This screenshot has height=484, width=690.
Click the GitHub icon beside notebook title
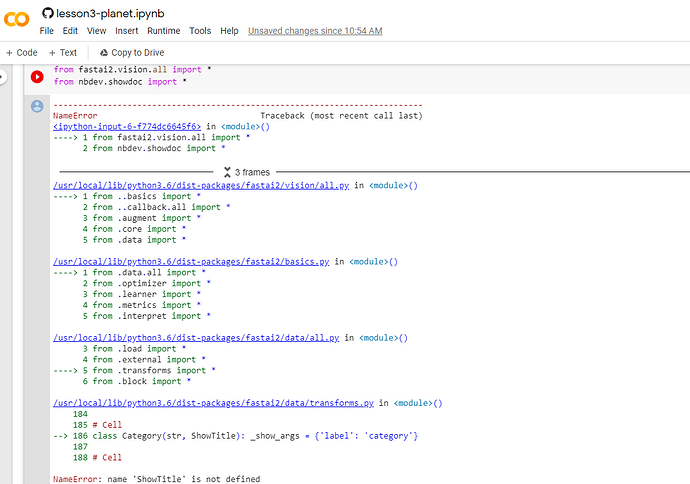(x=48, y=13)
